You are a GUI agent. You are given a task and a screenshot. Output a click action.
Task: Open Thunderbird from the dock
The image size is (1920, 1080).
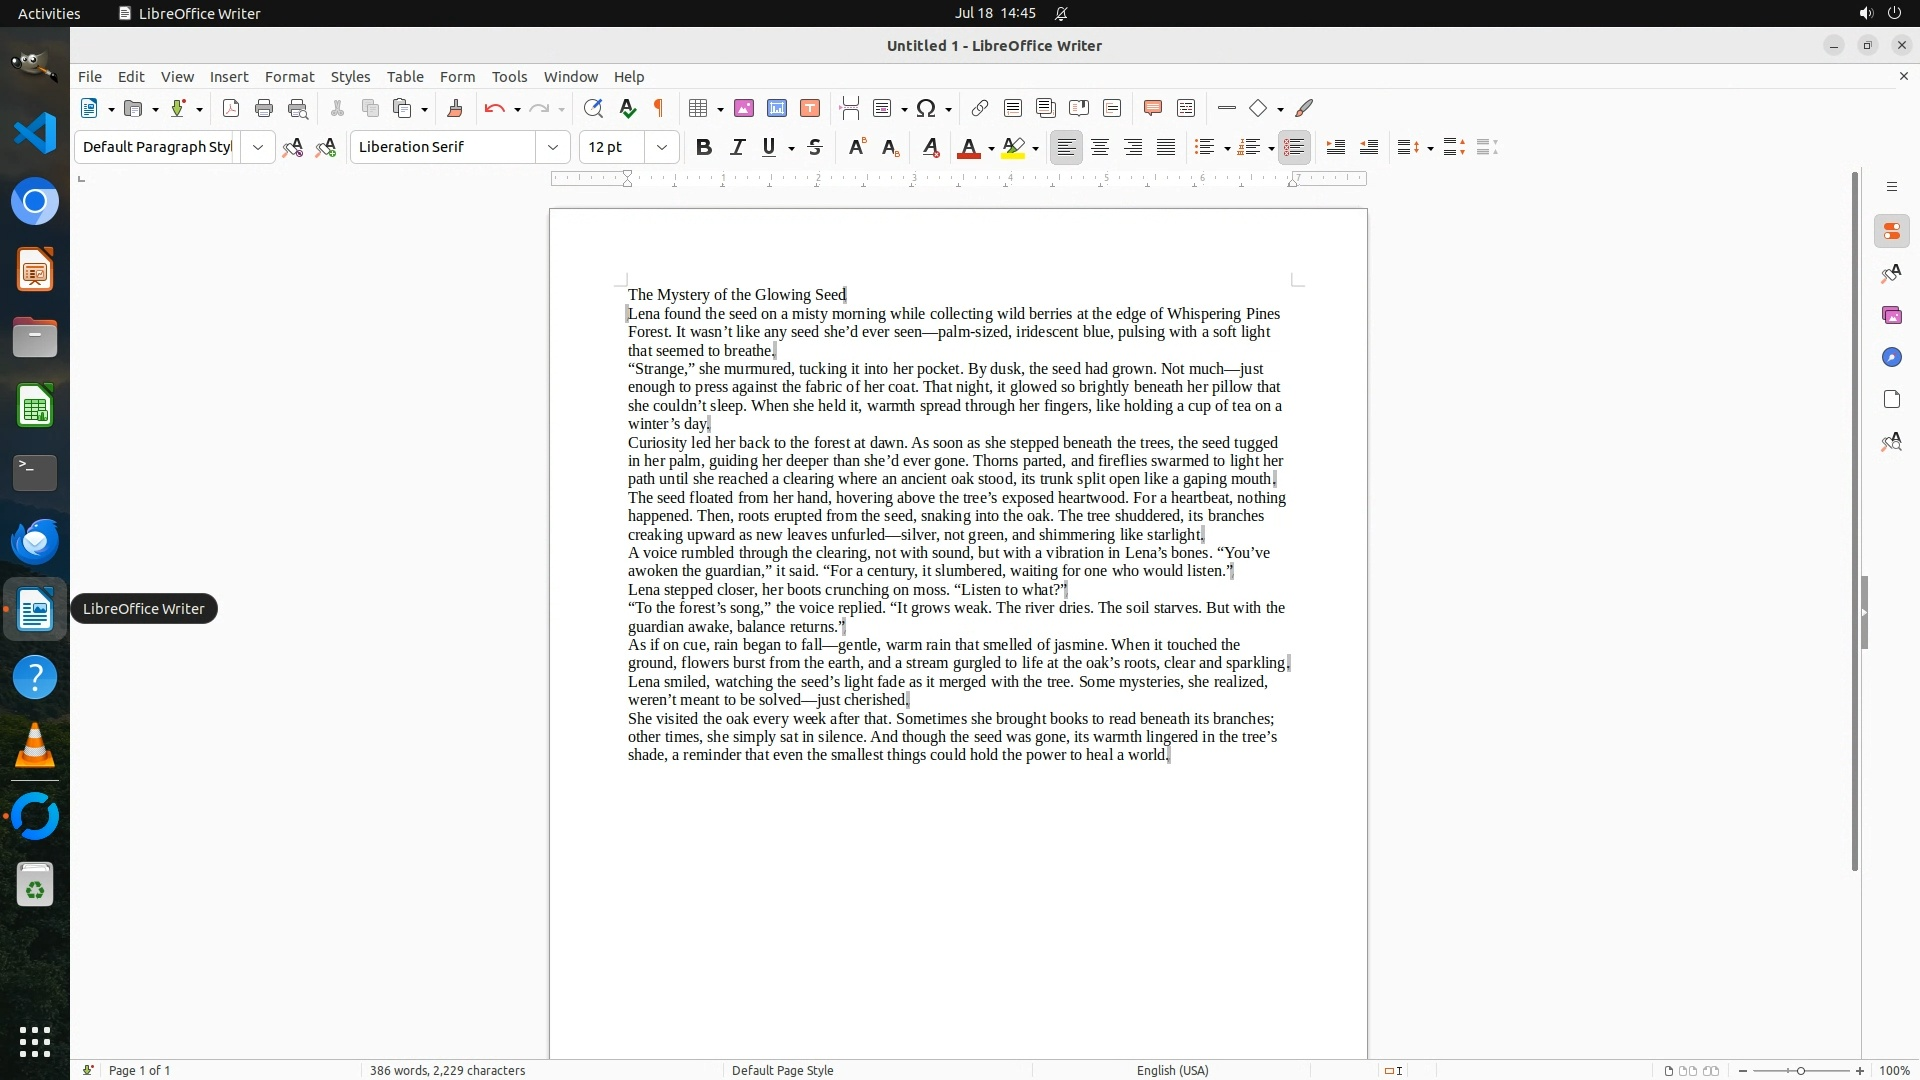point(35,541)
